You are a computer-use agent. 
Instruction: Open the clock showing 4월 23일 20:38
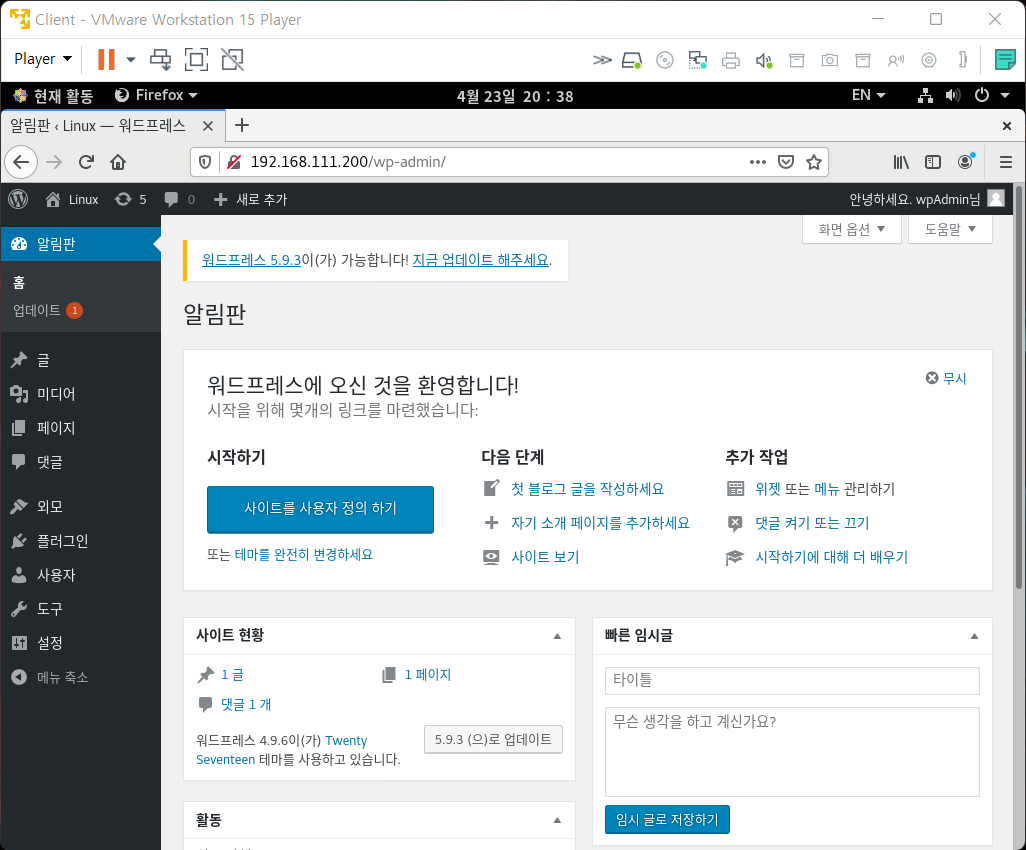tap(515, 96)
